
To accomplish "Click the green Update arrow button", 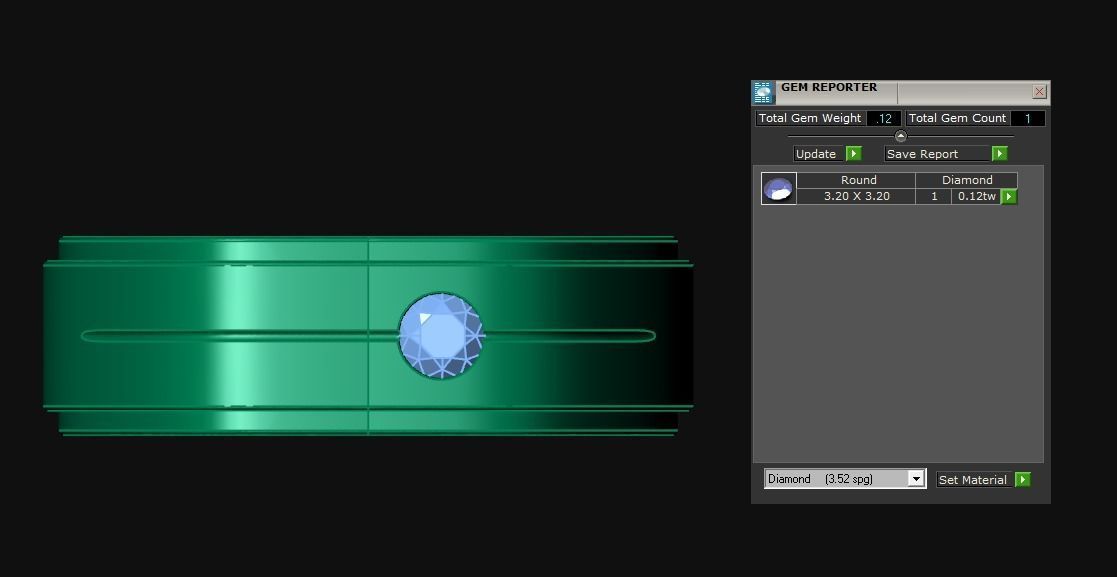I will (x=853, y=154).
